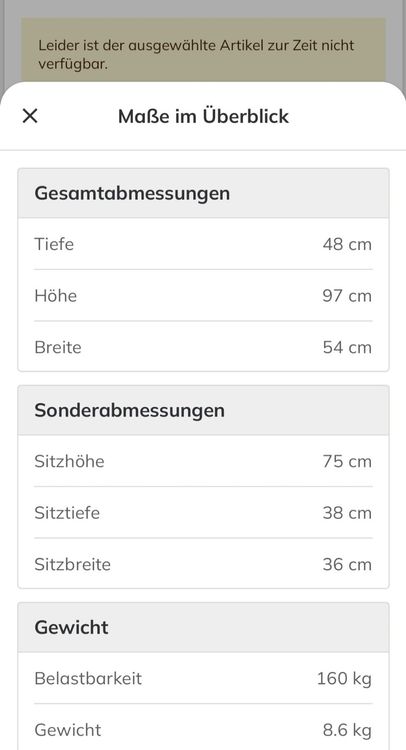Select the Sitztiefe 38 cm row

pos(203,513)
